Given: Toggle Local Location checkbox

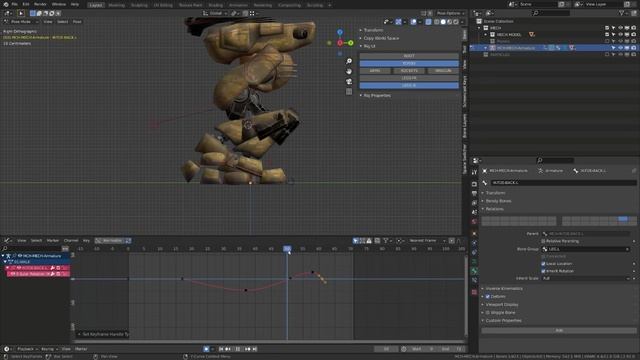Looking at the screenshot, I should (543, 264).
